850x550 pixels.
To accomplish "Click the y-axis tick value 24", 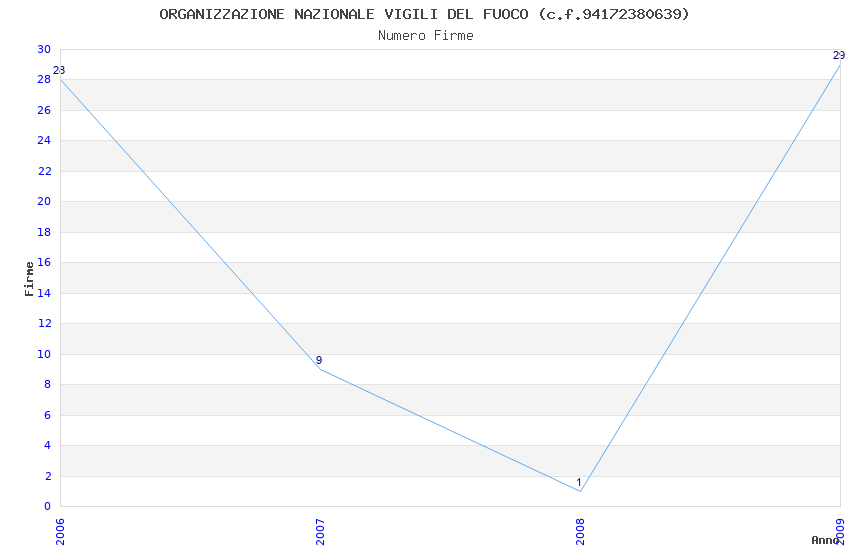I will coord(44,141).
